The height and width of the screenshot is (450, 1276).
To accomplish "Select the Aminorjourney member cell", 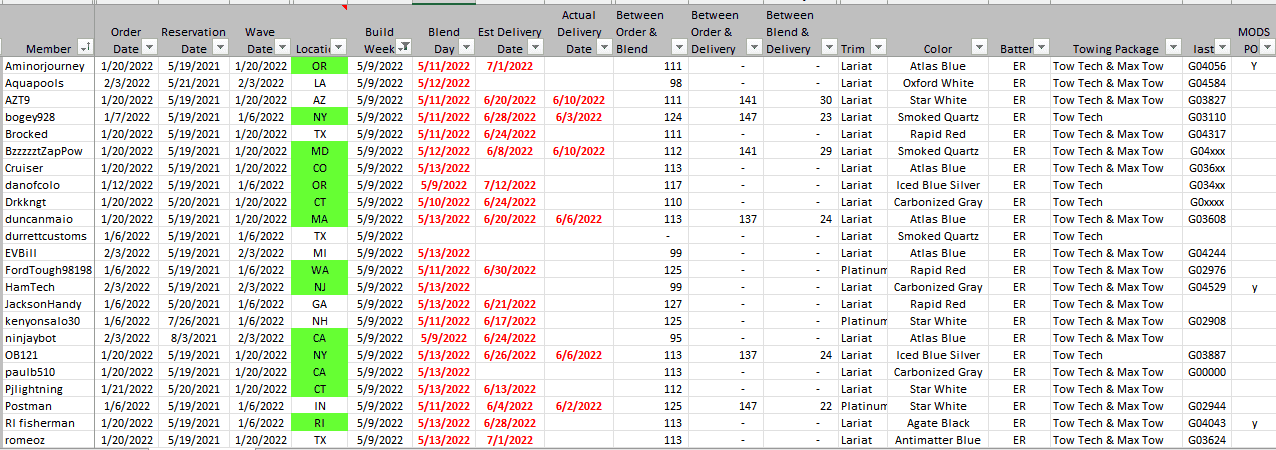I will pos(47,66).
